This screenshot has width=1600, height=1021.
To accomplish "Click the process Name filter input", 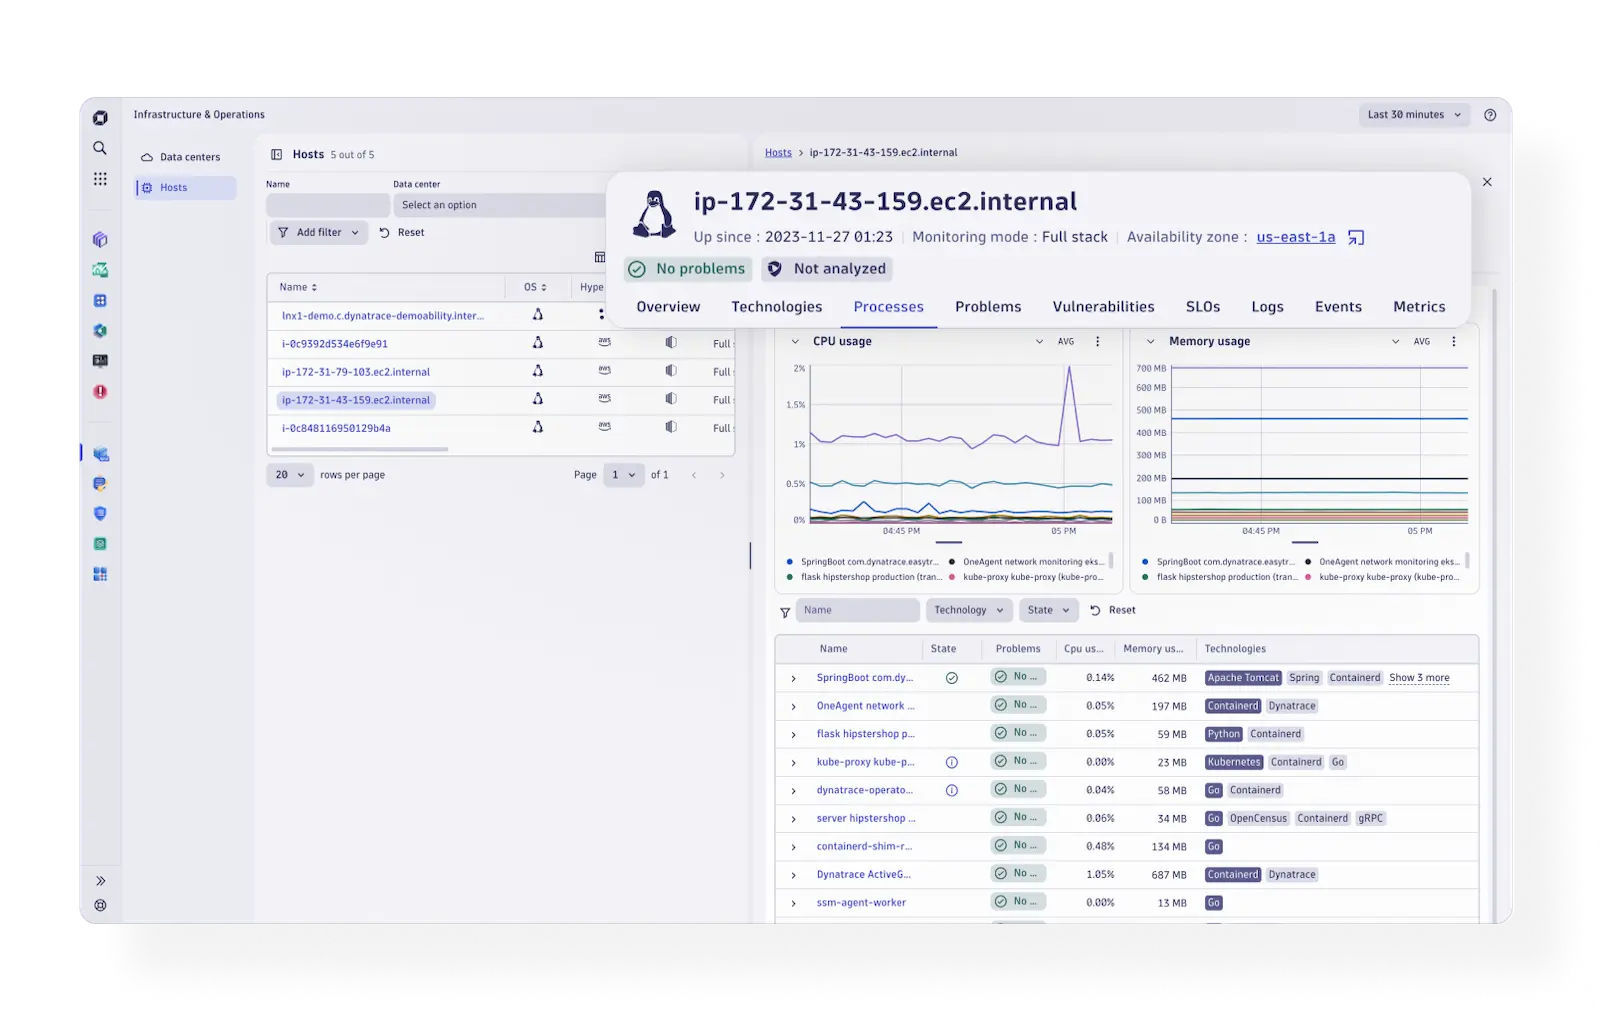I will coord(858,610).
